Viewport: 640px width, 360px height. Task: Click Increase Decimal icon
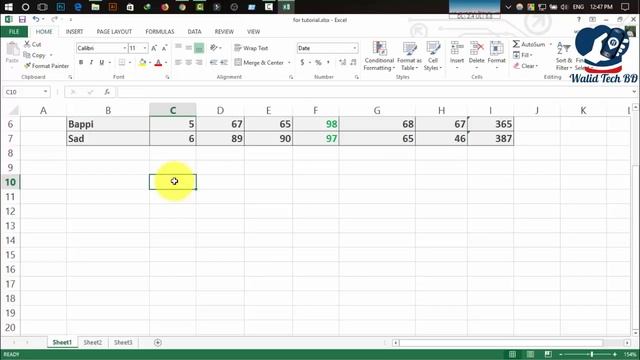(x=342, y=62)
